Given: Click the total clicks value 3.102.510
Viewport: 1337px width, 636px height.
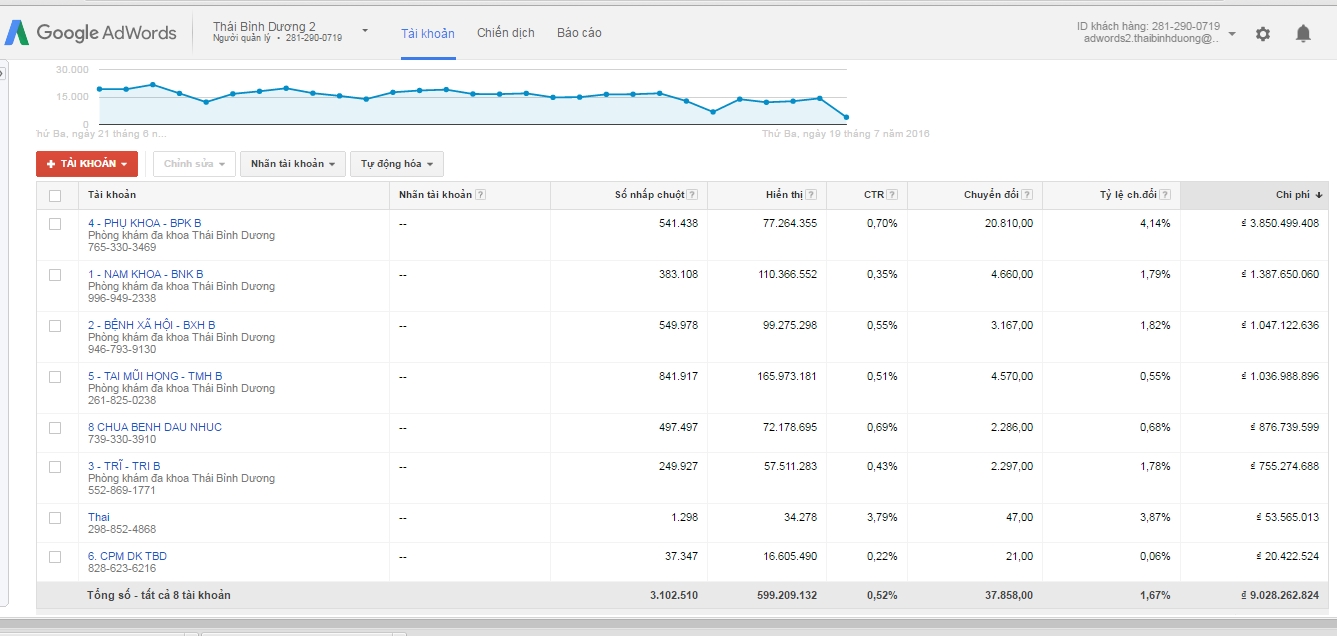Looking at the screenshot, I should (x=674, y=595).
